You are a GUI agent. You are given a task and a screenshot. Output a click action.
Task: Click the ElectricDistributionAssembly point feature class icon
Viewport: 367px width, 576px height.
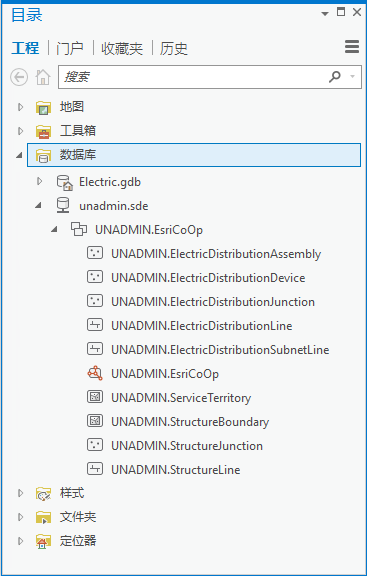tap(95, 253)
